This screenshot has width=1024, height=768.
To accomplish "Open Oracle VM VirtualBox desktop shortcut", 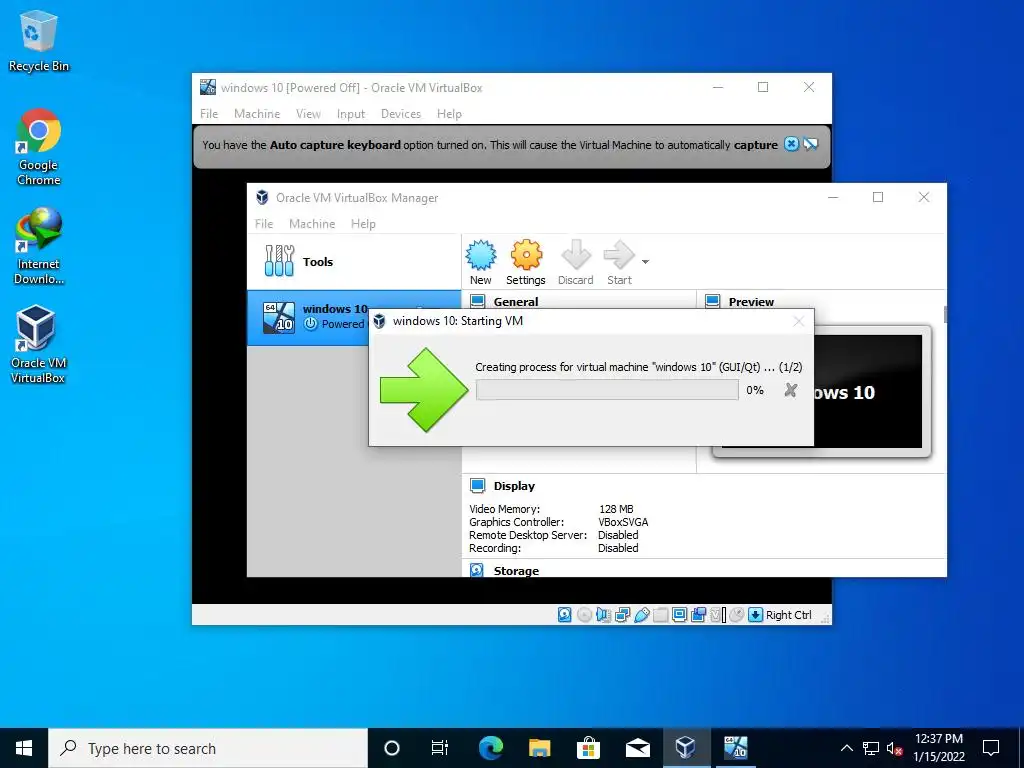I will click(37, 344).
